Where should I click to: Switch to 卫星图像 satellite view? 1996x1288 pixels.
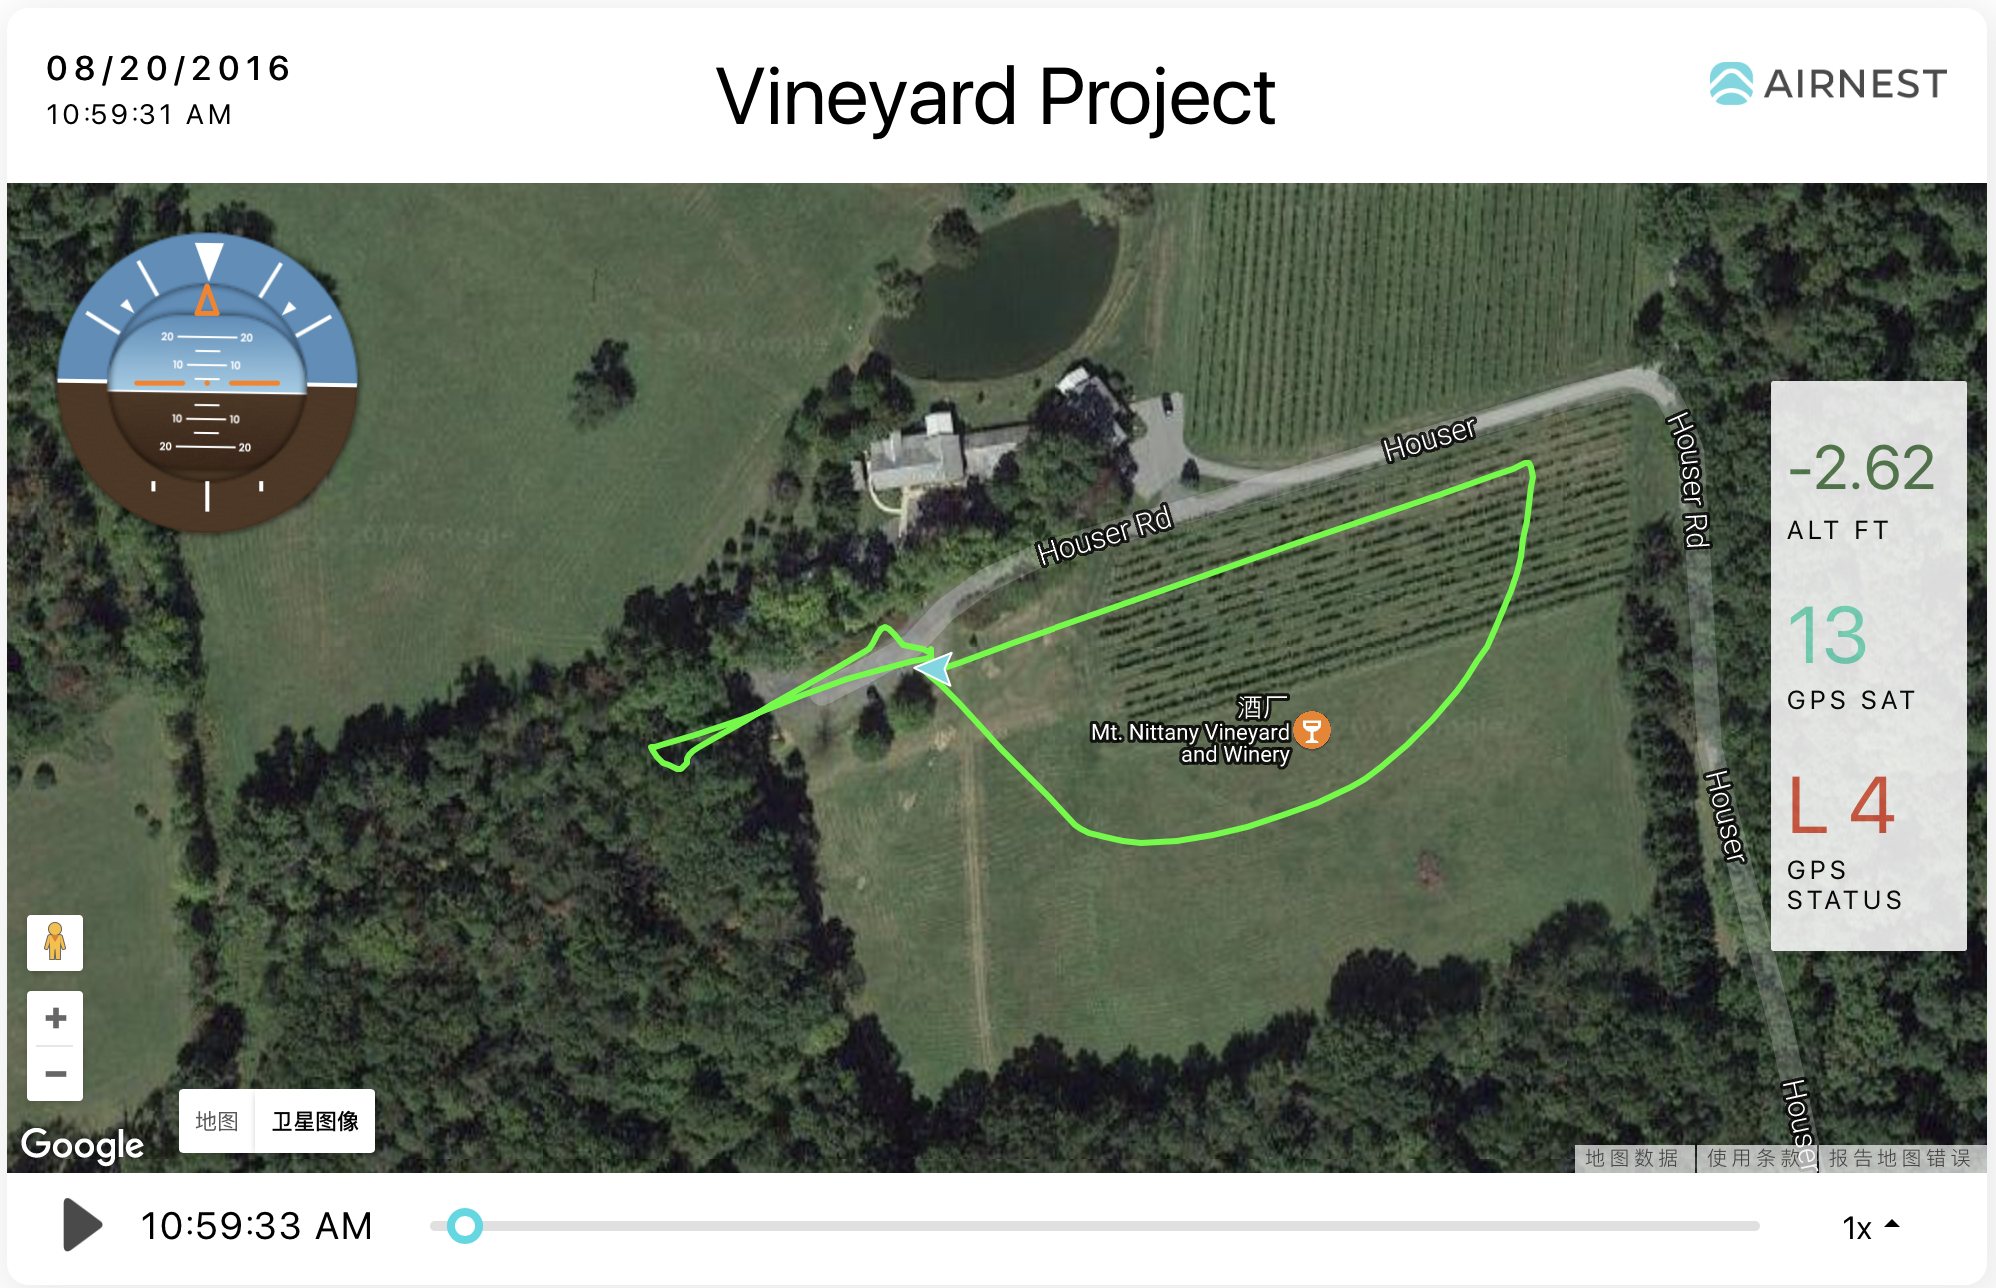[315, 1121]
